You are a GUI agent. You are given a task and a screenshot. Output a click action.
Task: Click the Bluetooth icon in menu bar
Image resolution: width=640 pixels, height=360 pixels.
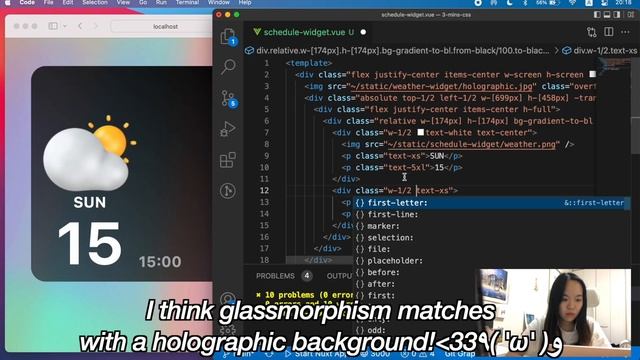(525, 2)
